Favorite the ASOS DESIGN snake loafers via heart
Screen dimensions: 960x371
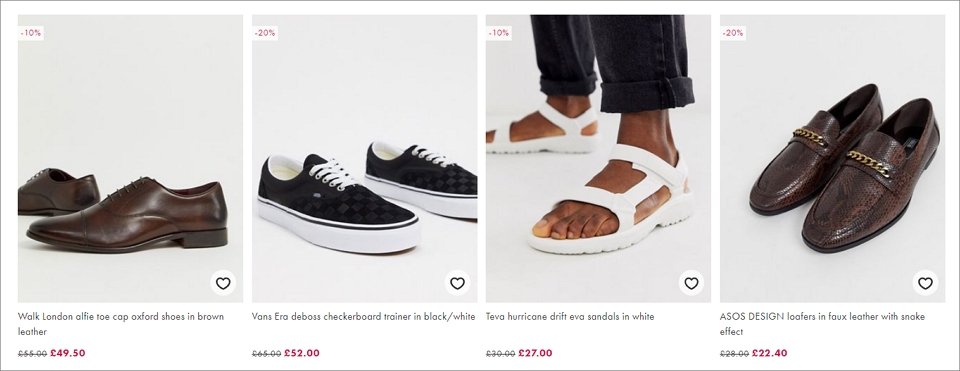pos(925,283)
